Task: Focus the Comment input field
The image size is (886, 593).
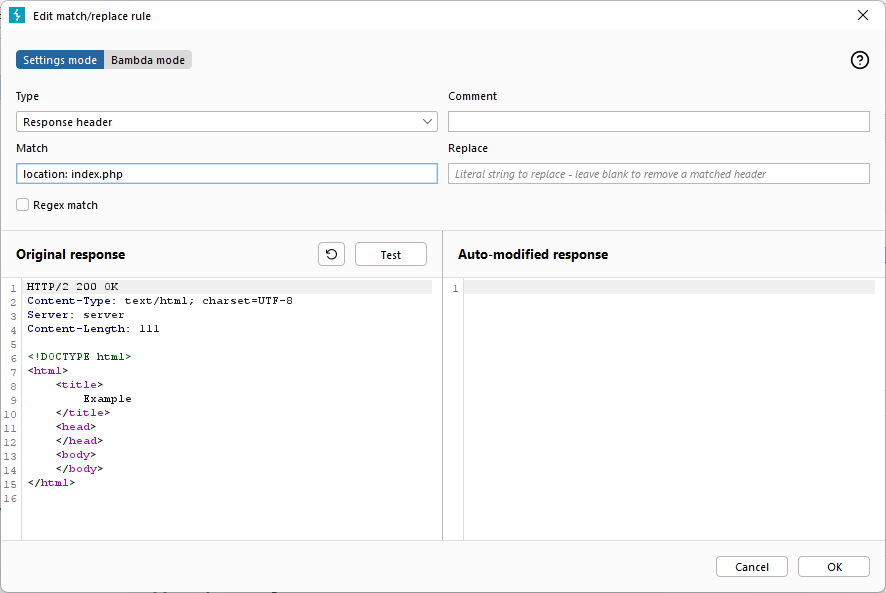Action: pyautogui.click(x=658, y=122)
